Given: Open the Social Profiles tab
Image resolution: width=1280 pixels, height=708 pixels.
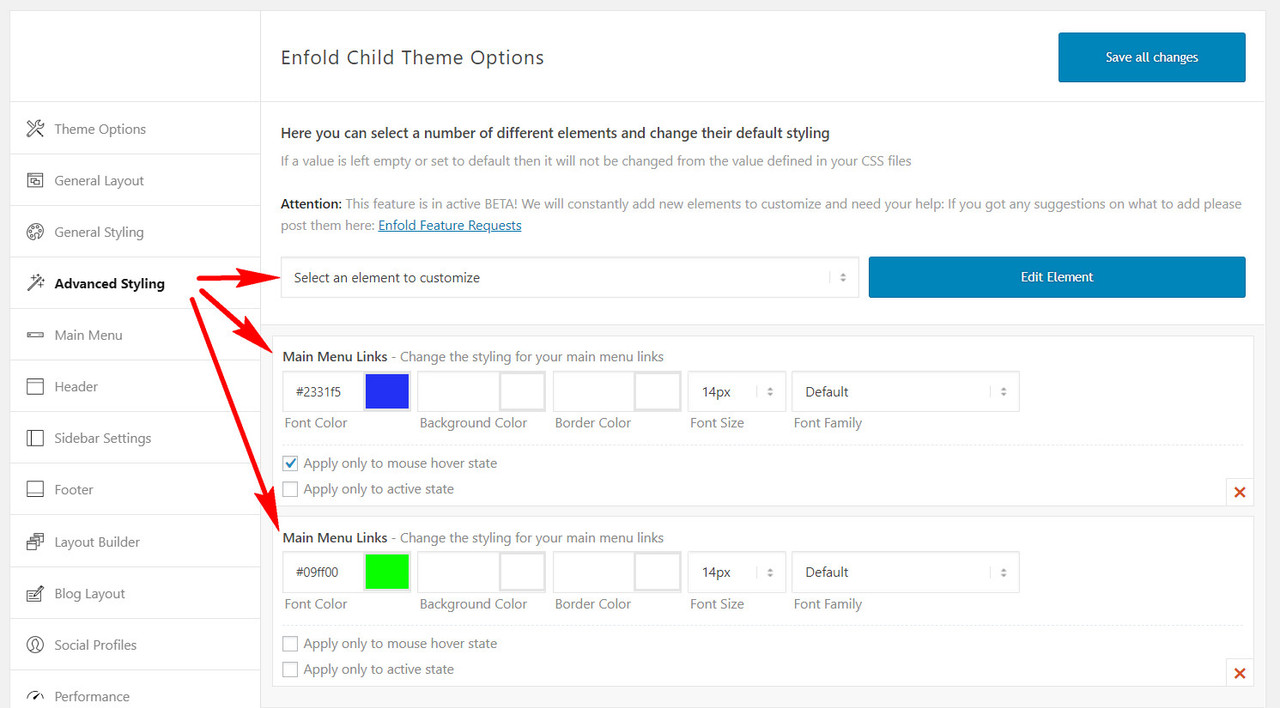Looking at the screenshot, I should [x=135, y=644].
